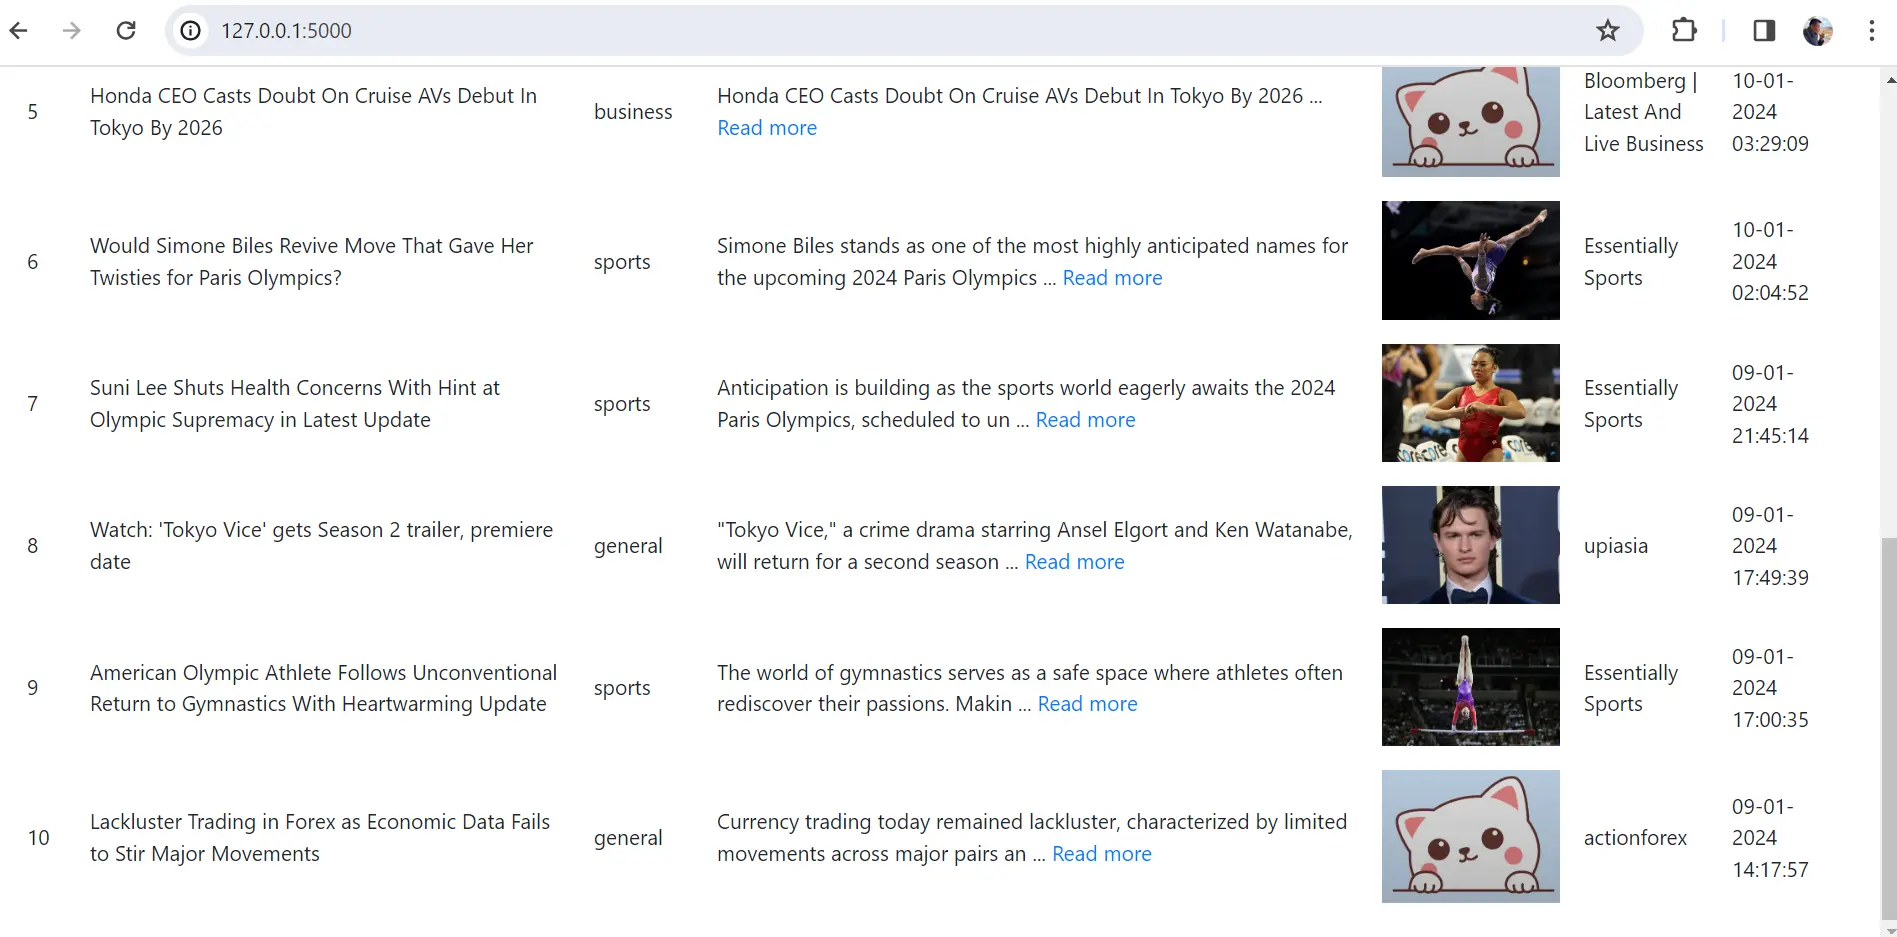Image resolution: width=1897 pixels, height=937 pixels.
Task: Click the forward navigation arrow
Action: coord(71,30)
